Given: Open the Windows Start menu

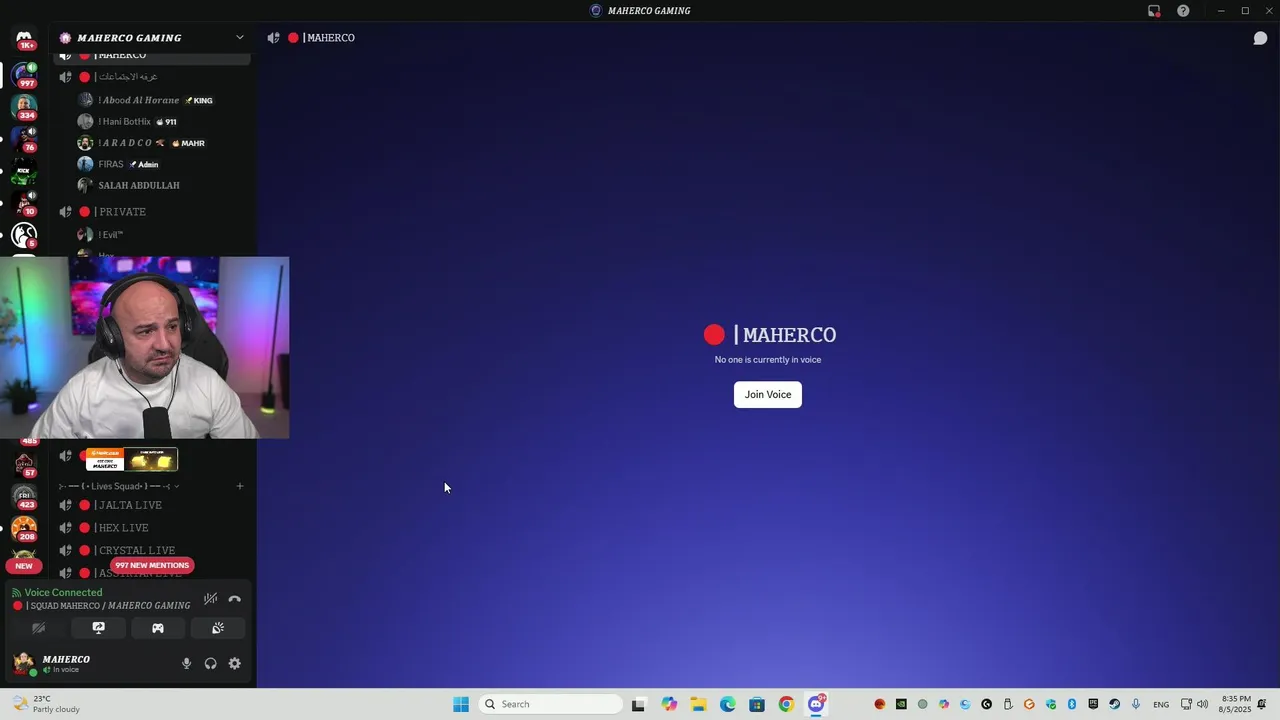Looking at the screenshot, I should [461, 704].
